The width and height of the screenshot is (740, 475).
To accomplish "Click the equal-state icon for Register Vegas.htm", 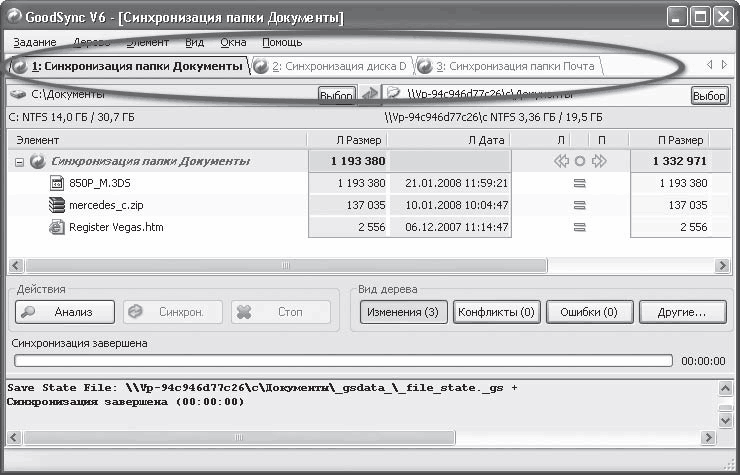I will click(x=580, y=227).
